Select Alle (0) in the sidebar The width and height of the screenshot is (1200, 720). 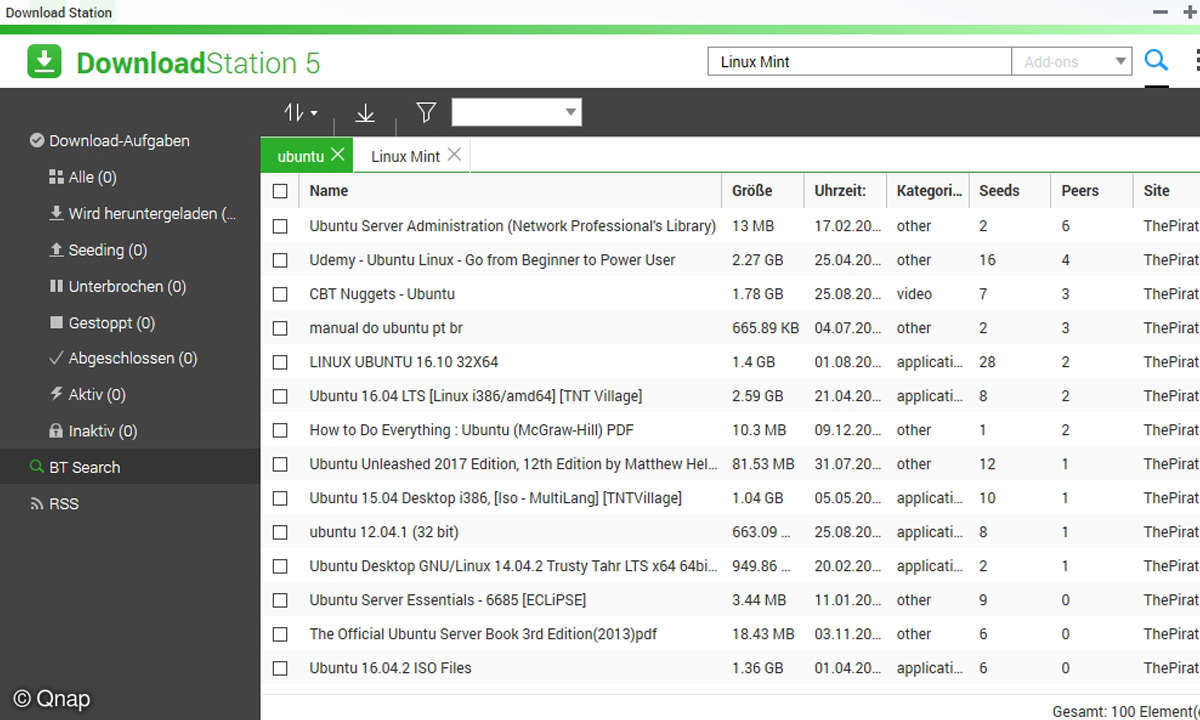[83, 177]
